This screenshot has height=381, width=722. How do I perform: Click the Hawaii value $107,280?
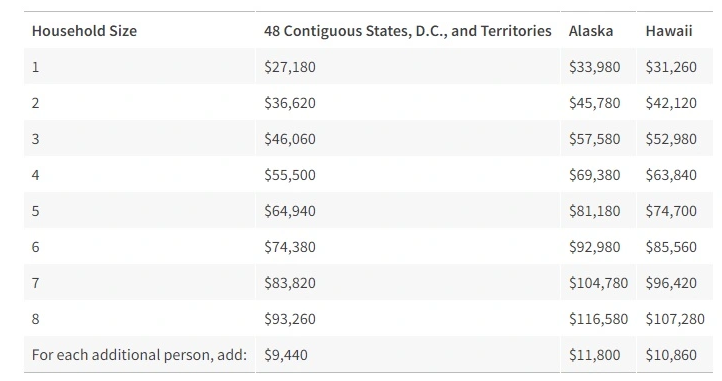coord(675,318)
